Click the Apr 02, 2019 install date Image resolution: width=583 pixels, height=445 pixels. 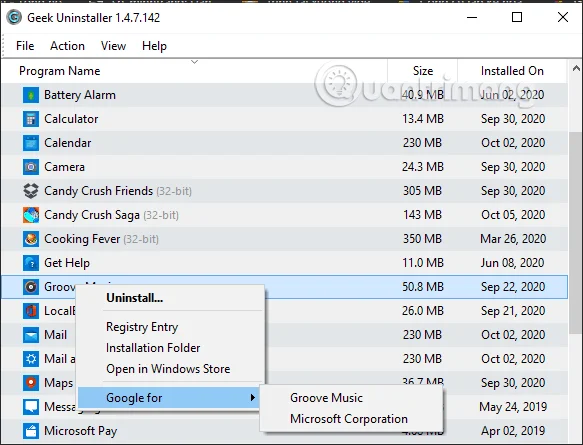tap(513, 431)
